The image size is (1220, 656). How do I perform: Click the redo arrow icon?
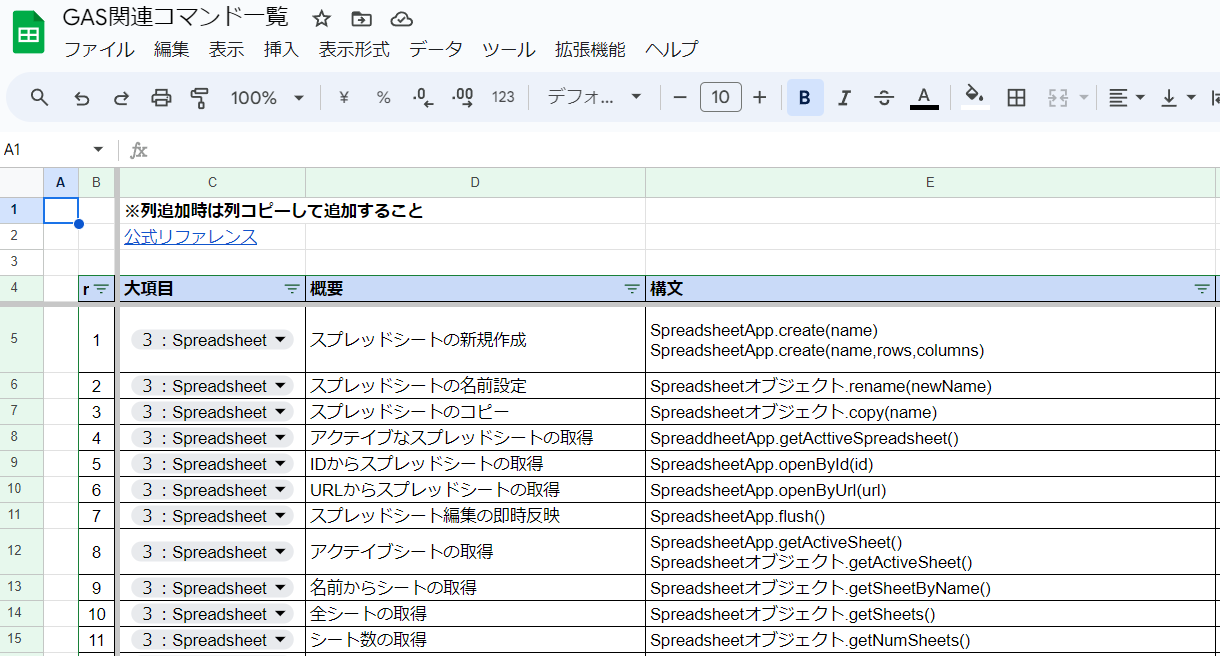(x=121, y=97)
